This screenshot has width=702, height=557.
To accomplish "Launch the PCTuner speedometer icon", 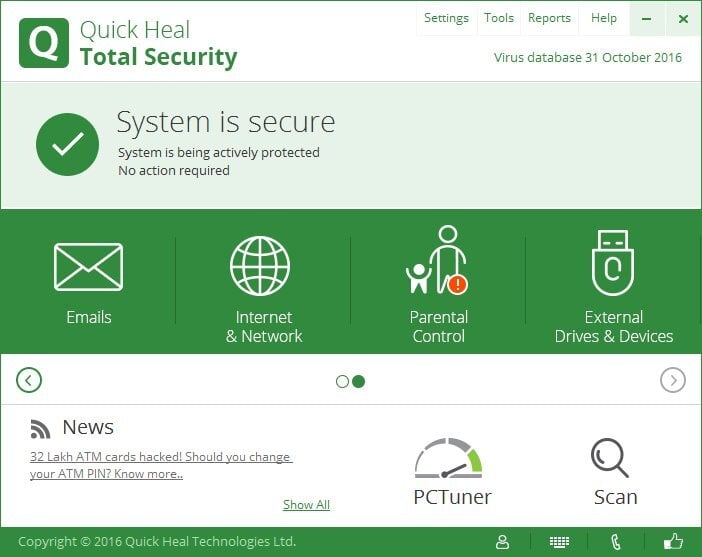I will coord(448,458).
